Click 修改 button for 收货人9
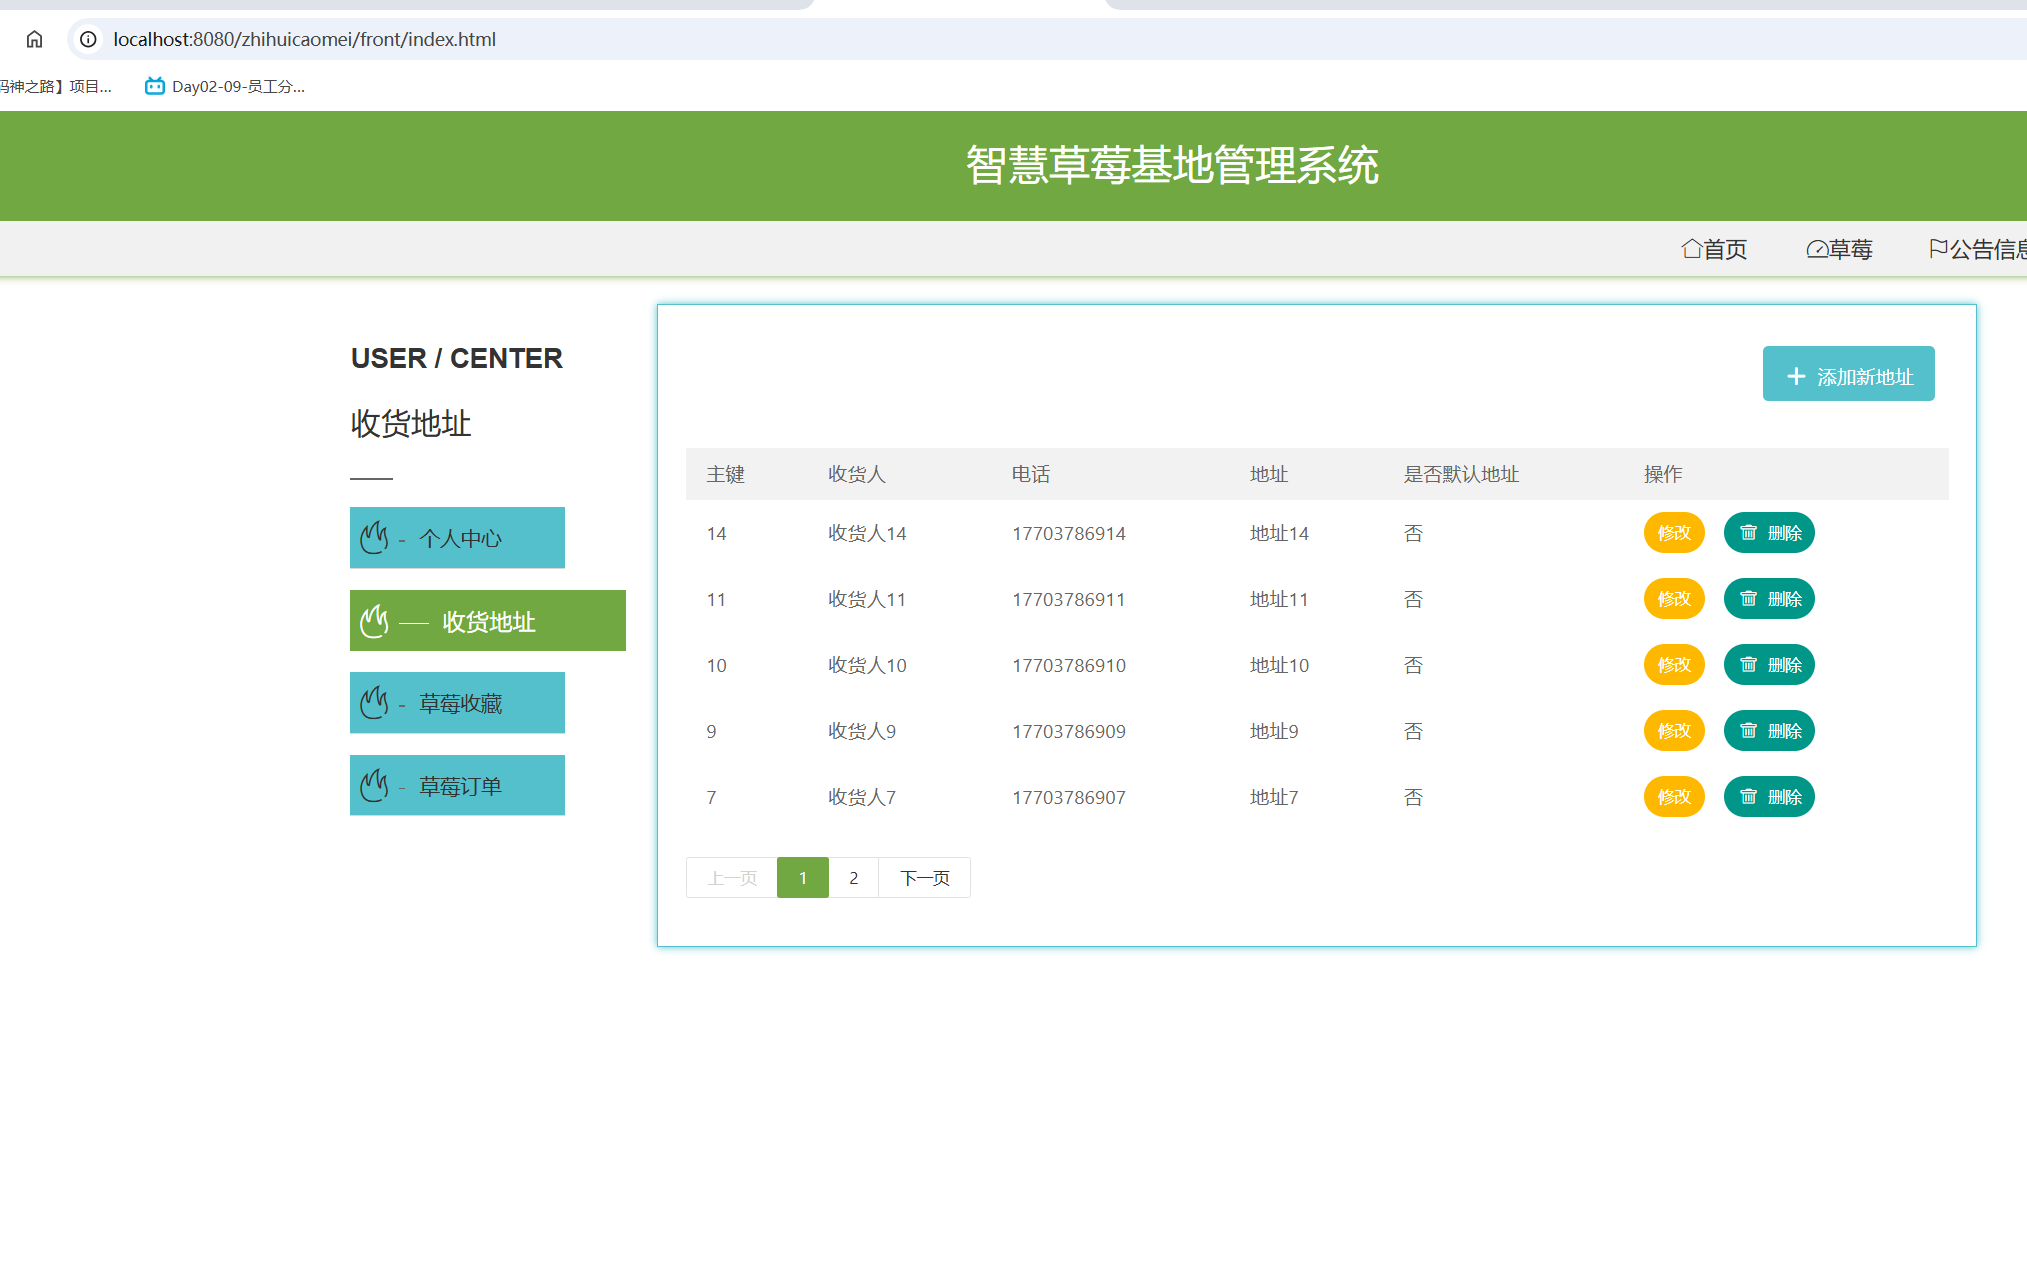 (x=1674, y=730)
